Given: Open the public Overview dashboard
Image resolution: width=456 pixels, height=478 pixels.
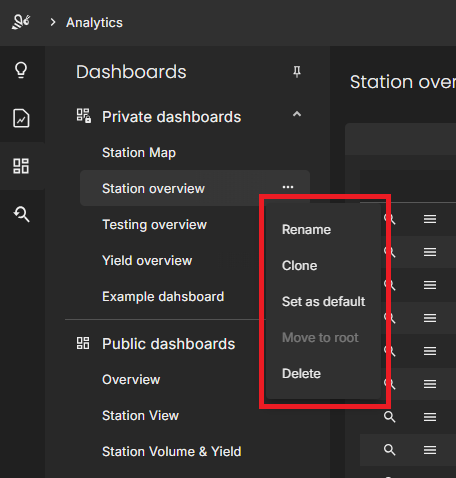Looking at the screenshot, I should (131, 379).
